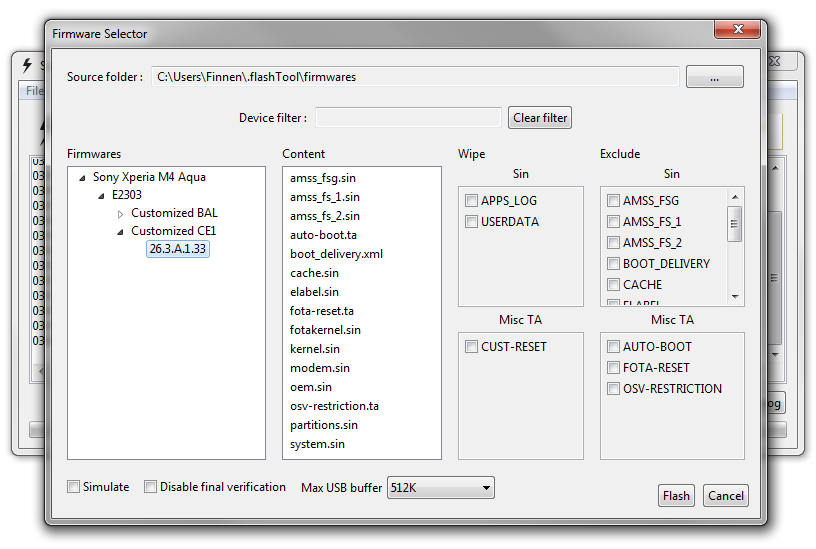Click Exclude Sin list scroll-down arrow

(x=735, y=297)
